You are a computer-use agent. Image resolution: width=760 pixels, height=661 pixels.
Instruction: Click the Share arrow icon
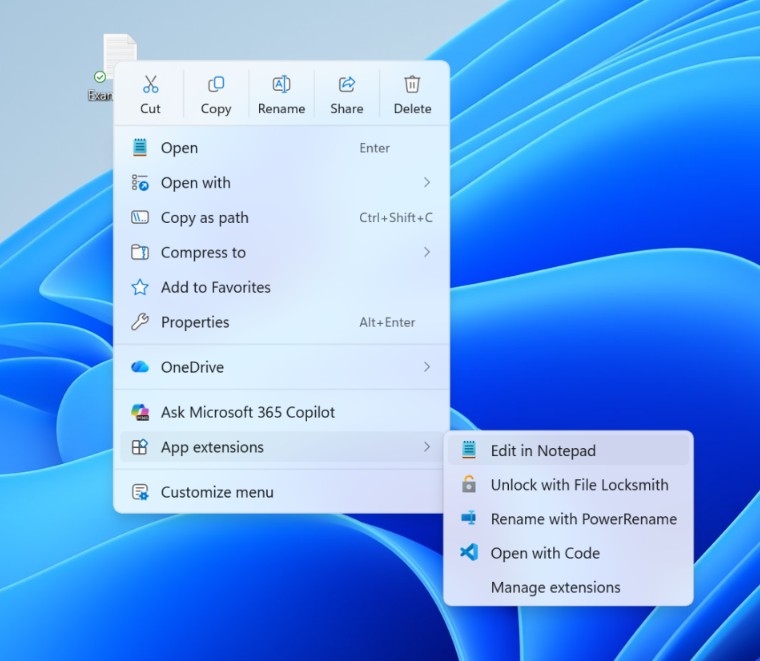pos(347,84)
